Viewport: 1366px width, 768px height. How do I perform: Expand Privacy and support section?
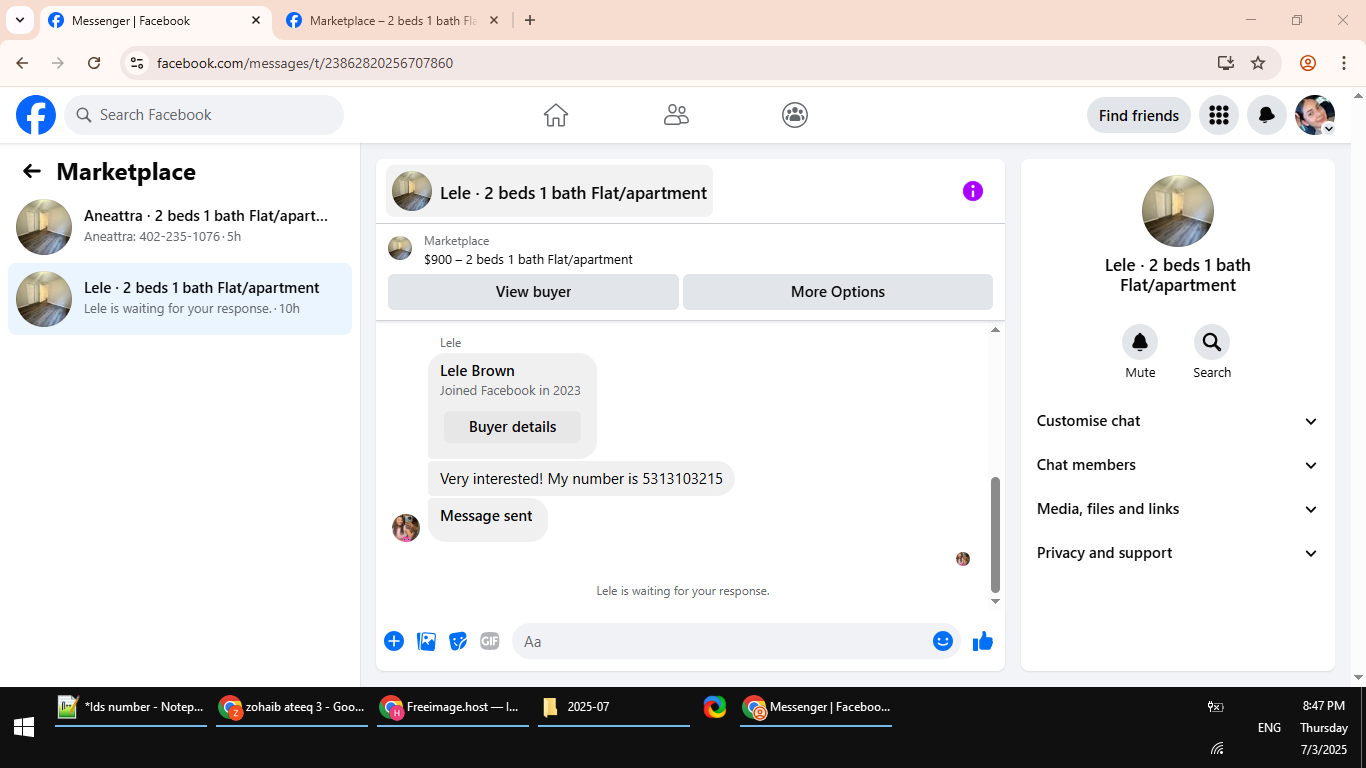1178,553
